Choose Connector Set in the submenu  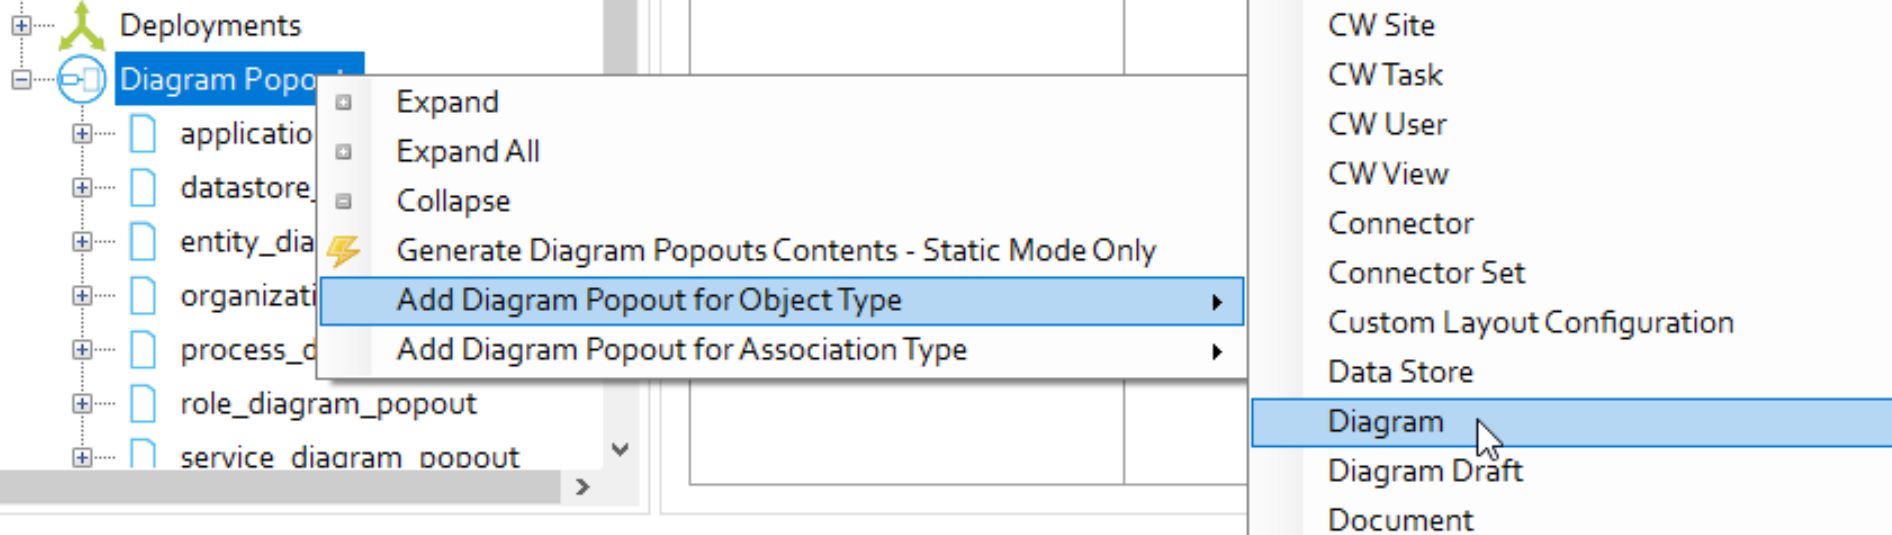1426,273
